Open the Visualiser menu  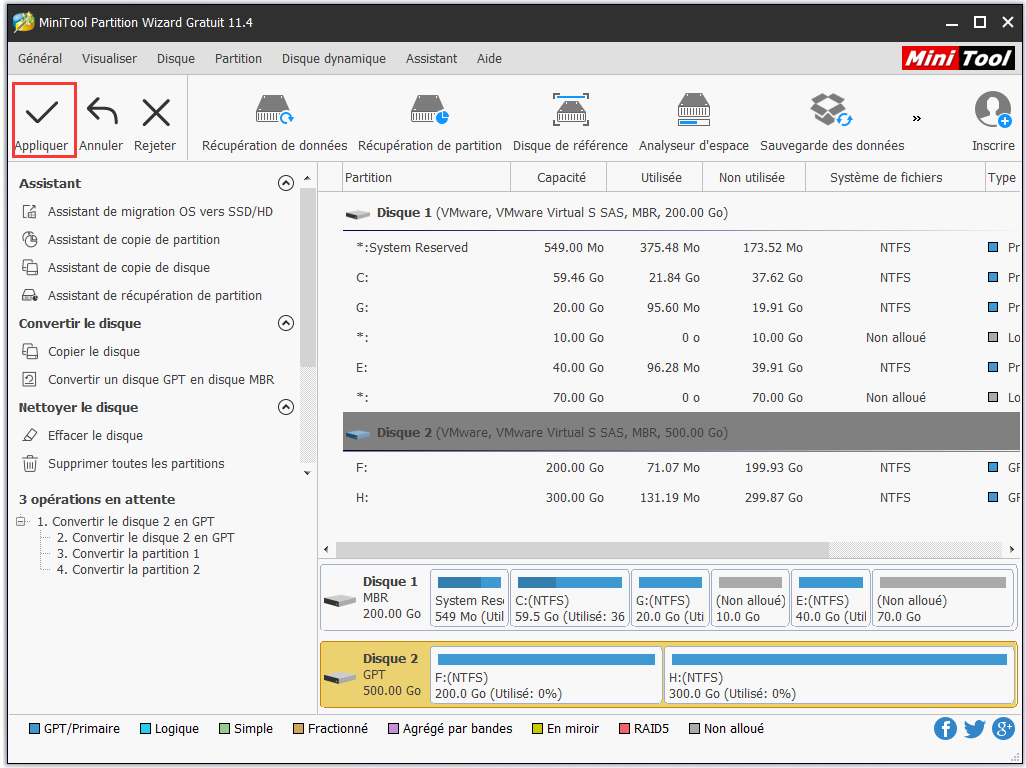pyautogui.click(x=109, y=58)
